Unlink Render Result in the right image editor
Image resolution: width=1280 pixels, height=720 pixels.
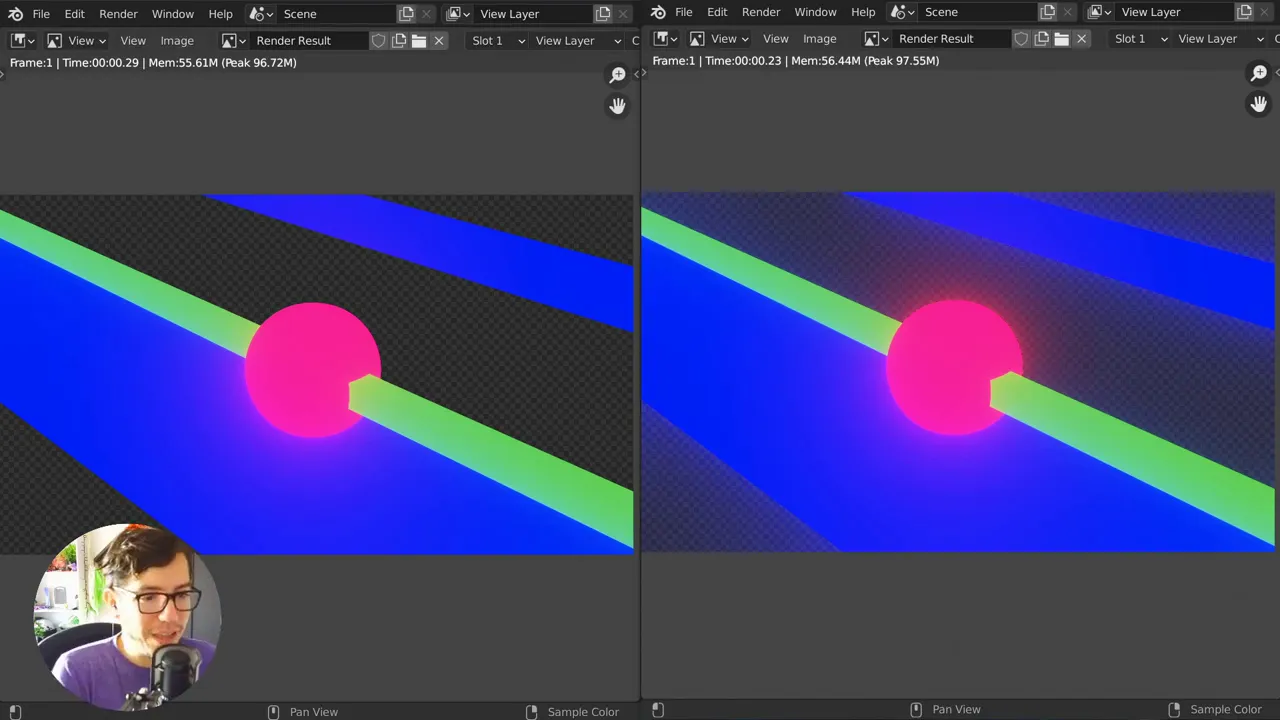[1082, 39]
